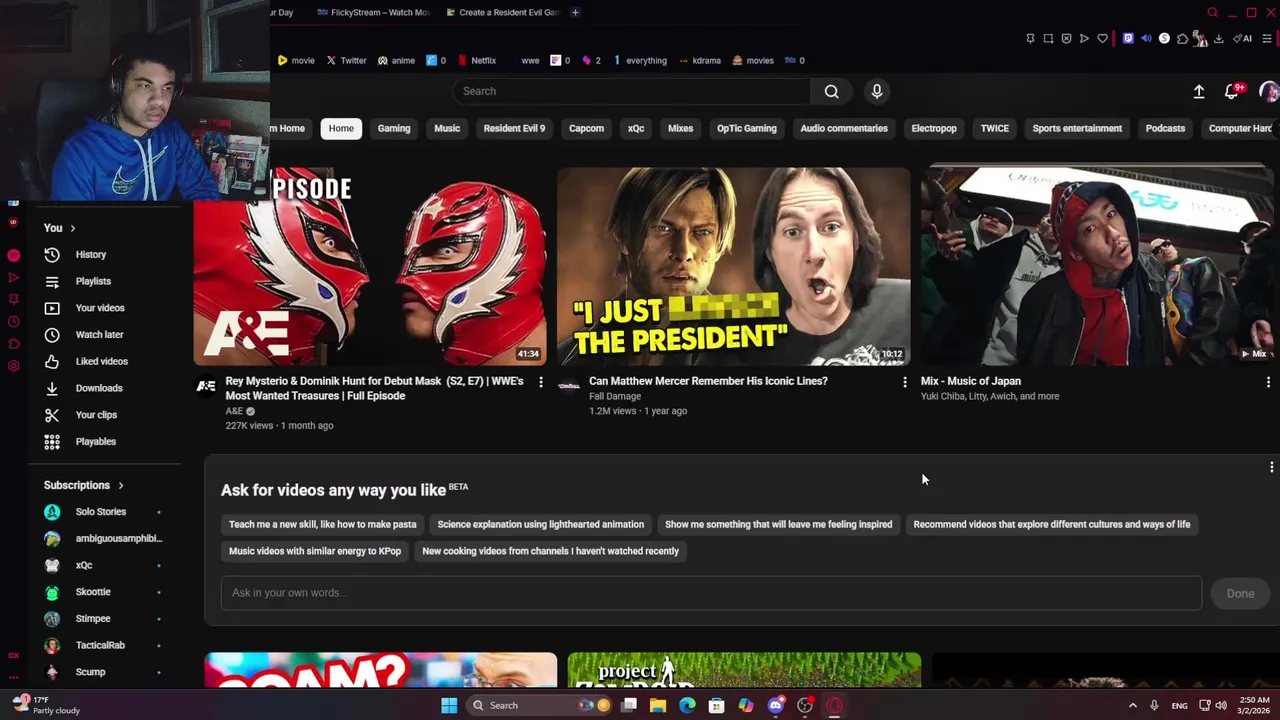Screen dimensions: 1280x720
Task: Play the Rey Mysterio masks thumbnail
Action: pos(370,266)
